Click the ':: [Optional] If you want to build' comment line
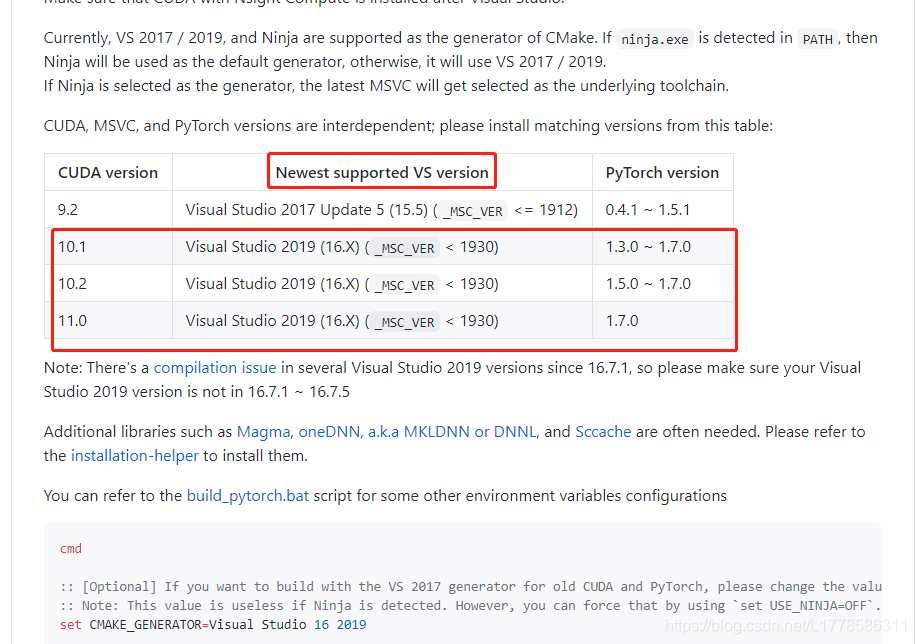This screenshot has width=916, height=644. tap(470, 586)
